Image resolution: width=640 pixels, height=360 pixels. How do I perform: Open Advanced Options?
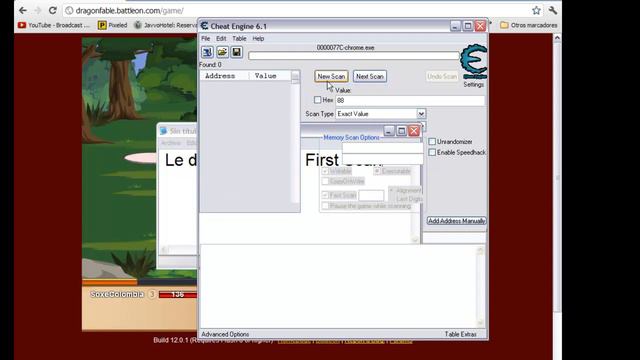[x=225, y=334]
